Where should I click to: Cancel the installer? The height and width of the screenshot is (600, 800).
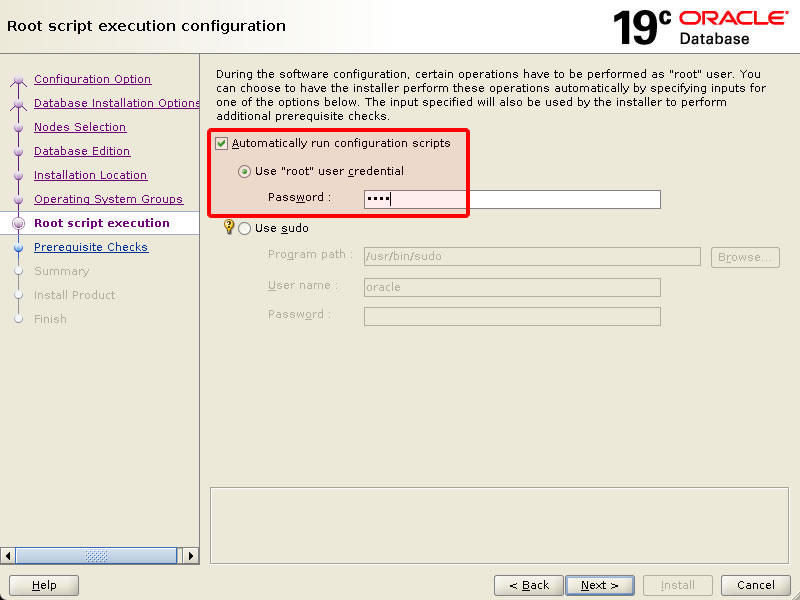[x=756, y=585]
